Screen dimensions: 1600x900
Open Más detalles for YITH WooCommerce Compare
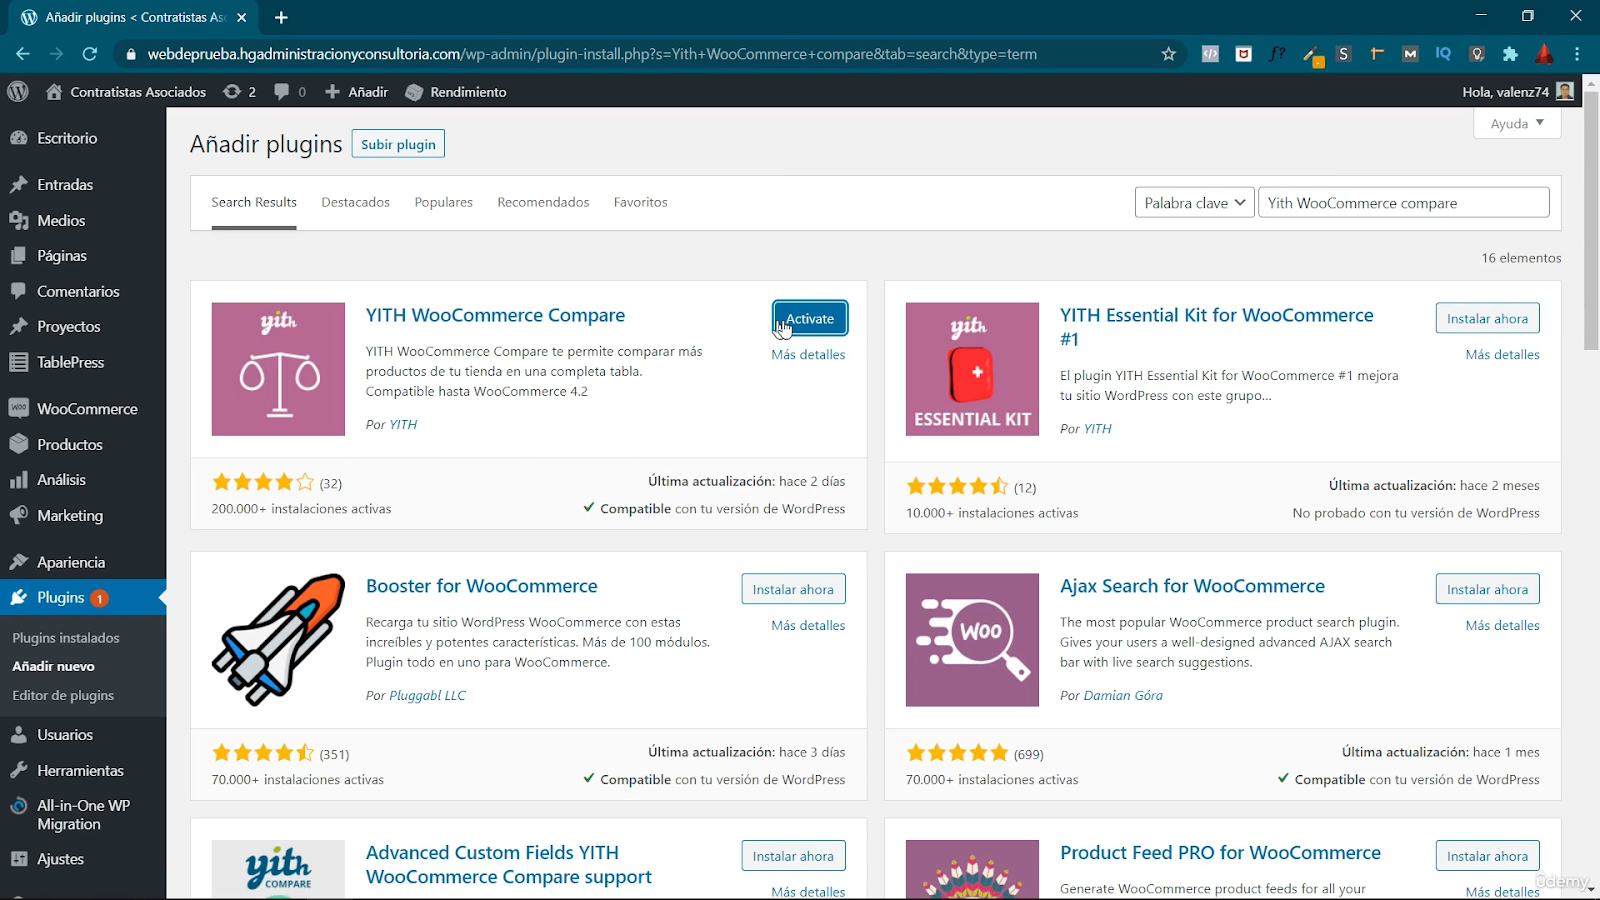click(x=808, y=354)
